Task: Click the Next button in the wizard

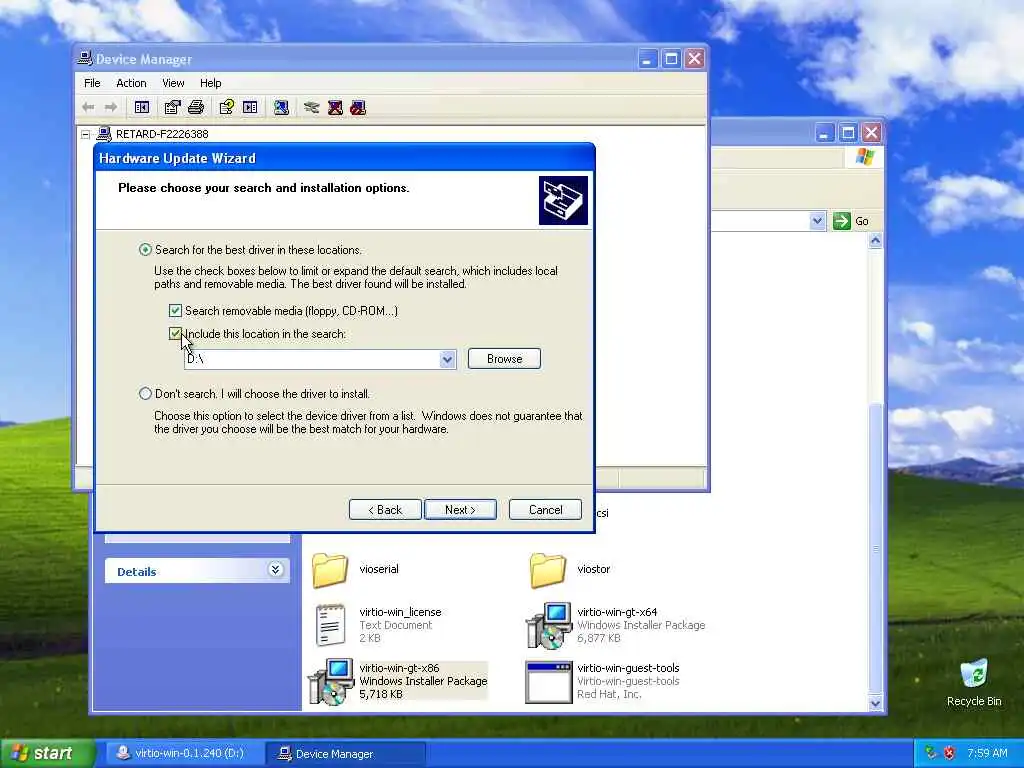Action: pyautogui.click(x=460, y=509)
